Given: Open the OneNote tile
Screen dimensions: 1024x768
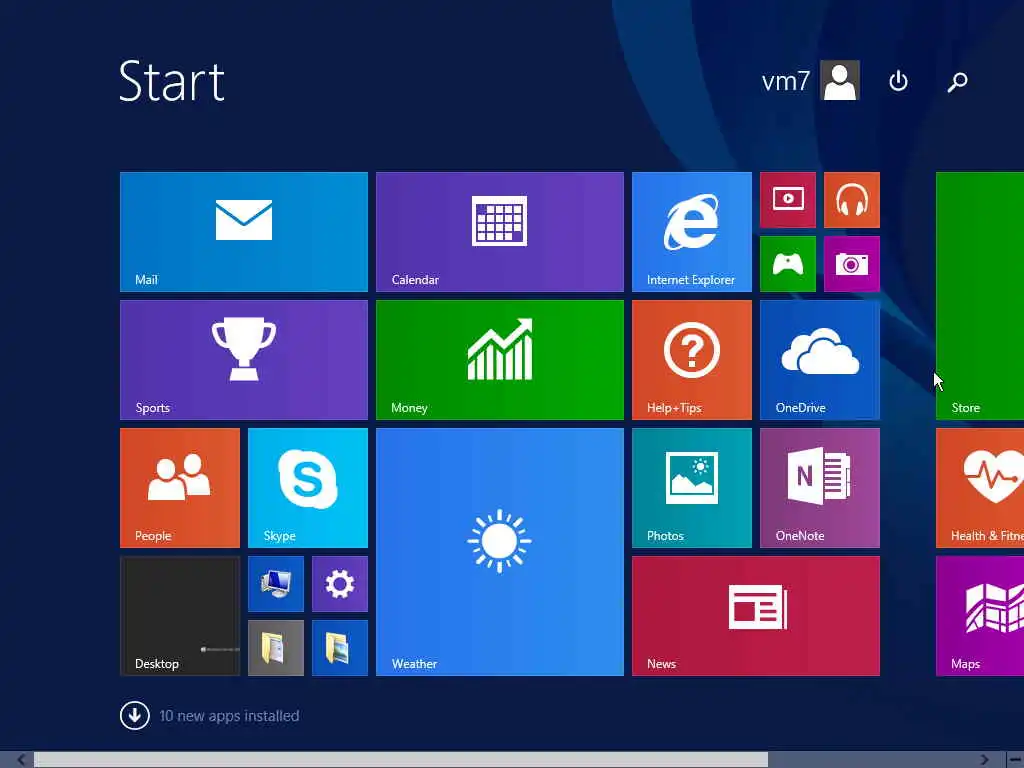Looking at the screenshot, I should coord(820,488).
